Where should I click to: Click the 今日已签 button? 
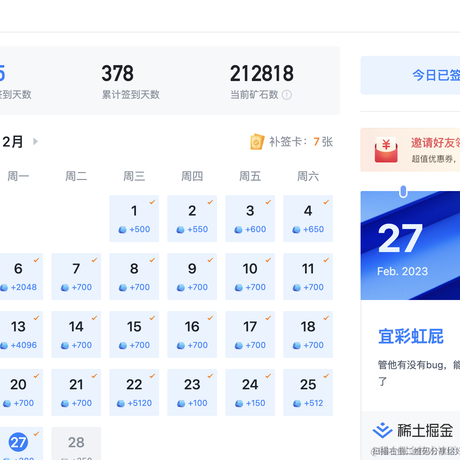tap(410, 75)
